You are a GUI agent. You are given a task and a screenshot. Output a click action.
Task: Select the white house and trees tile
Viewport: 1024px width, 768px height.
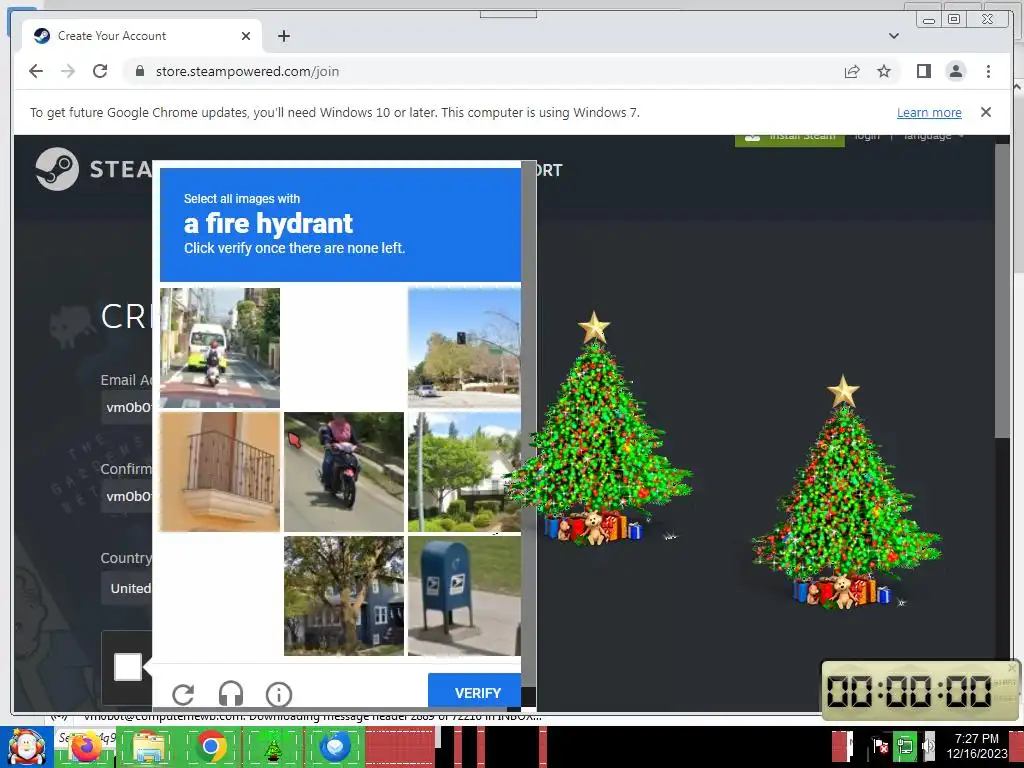point(464,472)
